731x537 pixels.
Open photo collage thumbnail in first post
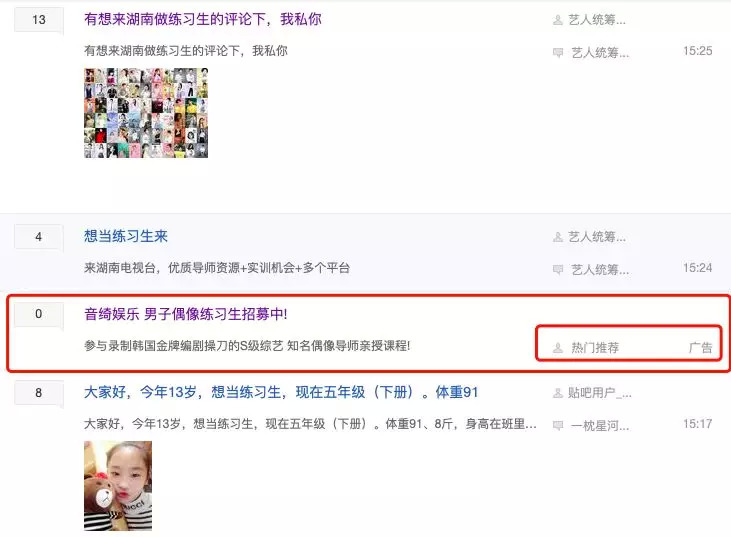tap(146, 113)
